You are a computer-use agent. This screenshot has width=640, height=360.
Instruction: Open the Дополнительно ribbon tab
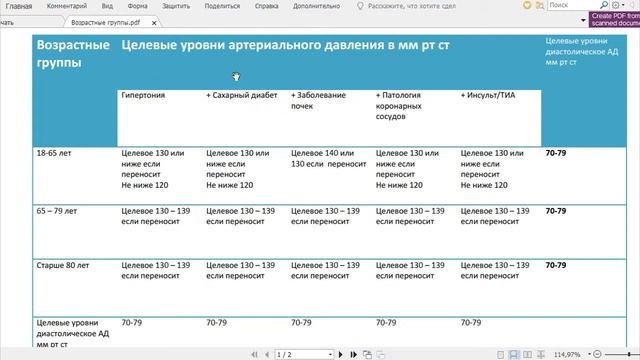[316, 6]
